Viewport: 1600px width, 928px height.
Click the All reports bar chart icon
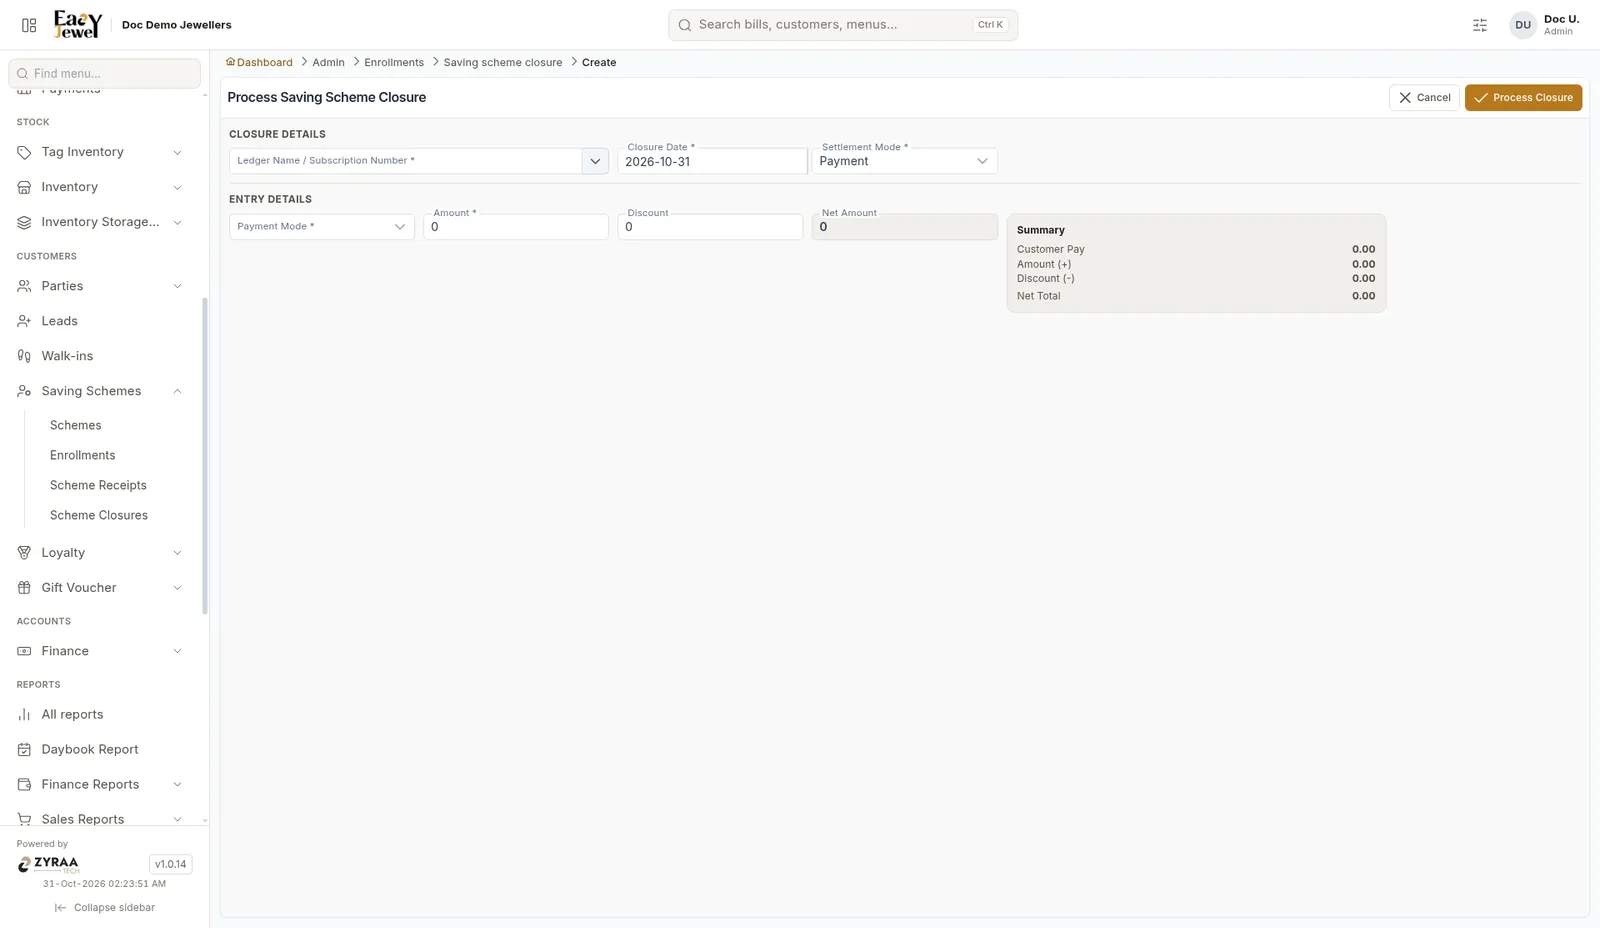click(24, 715)
